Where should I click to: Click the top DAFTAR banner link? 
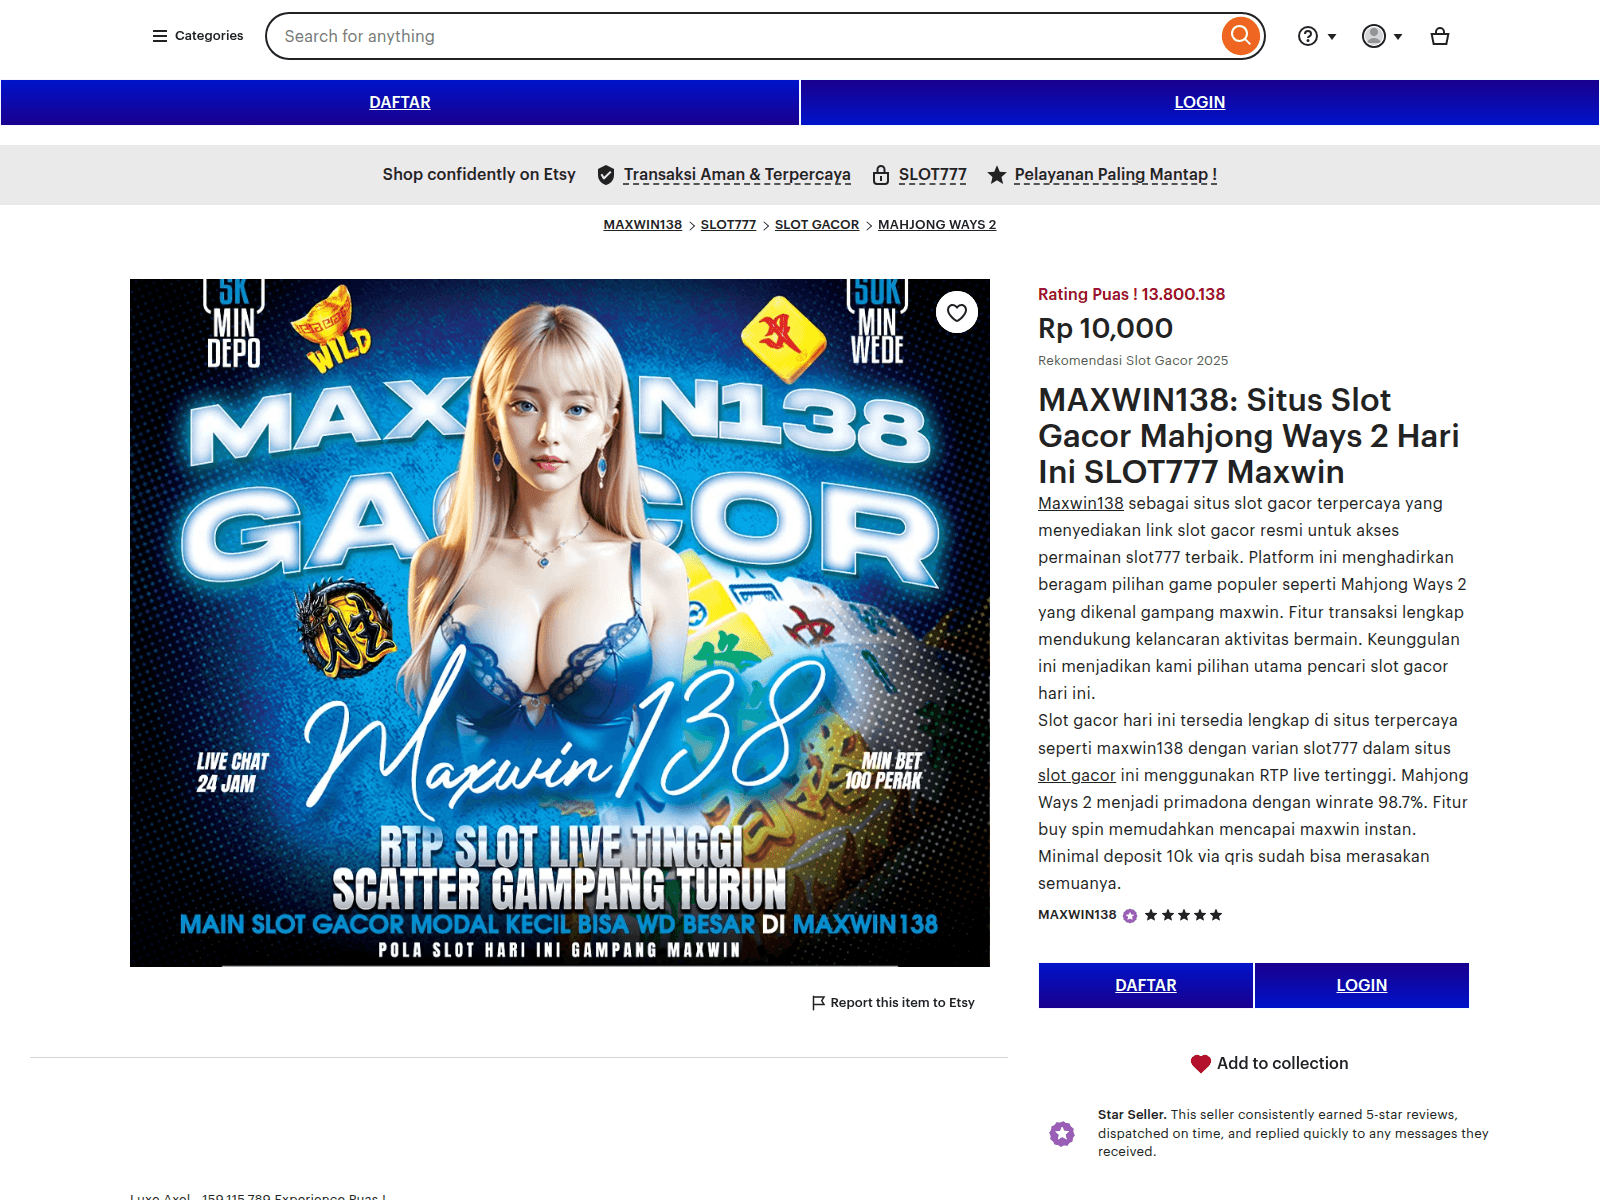400,102
